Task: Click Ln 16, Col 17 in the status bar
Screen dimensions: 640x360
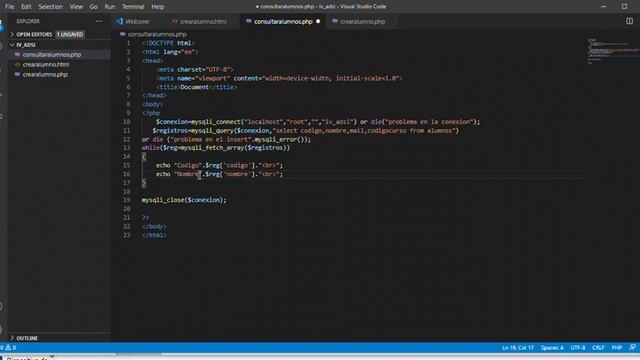Action: (518, 348)
